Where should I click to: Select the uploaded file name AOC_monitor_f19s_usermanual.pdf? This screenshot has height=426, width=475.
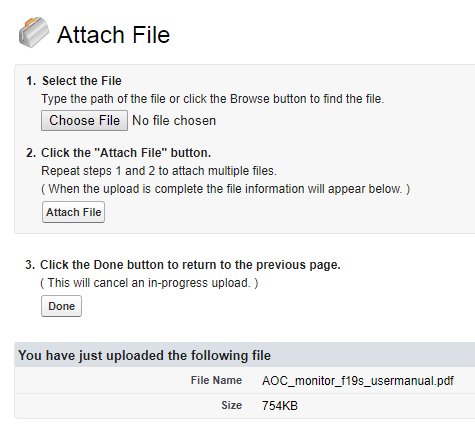pos(358,381)
